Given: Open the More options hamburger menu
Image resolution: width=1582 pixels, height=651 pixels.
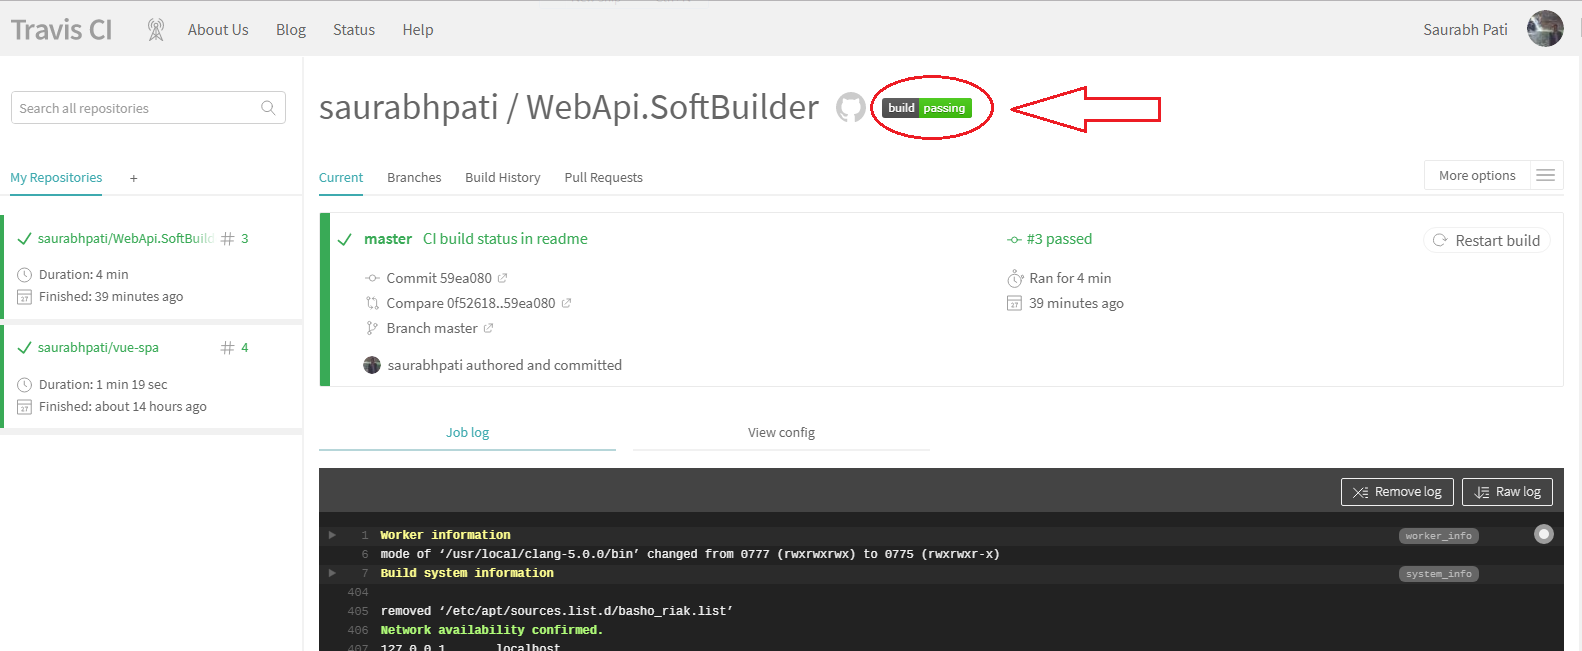Looking at the screenshot, I should 1545,176.
